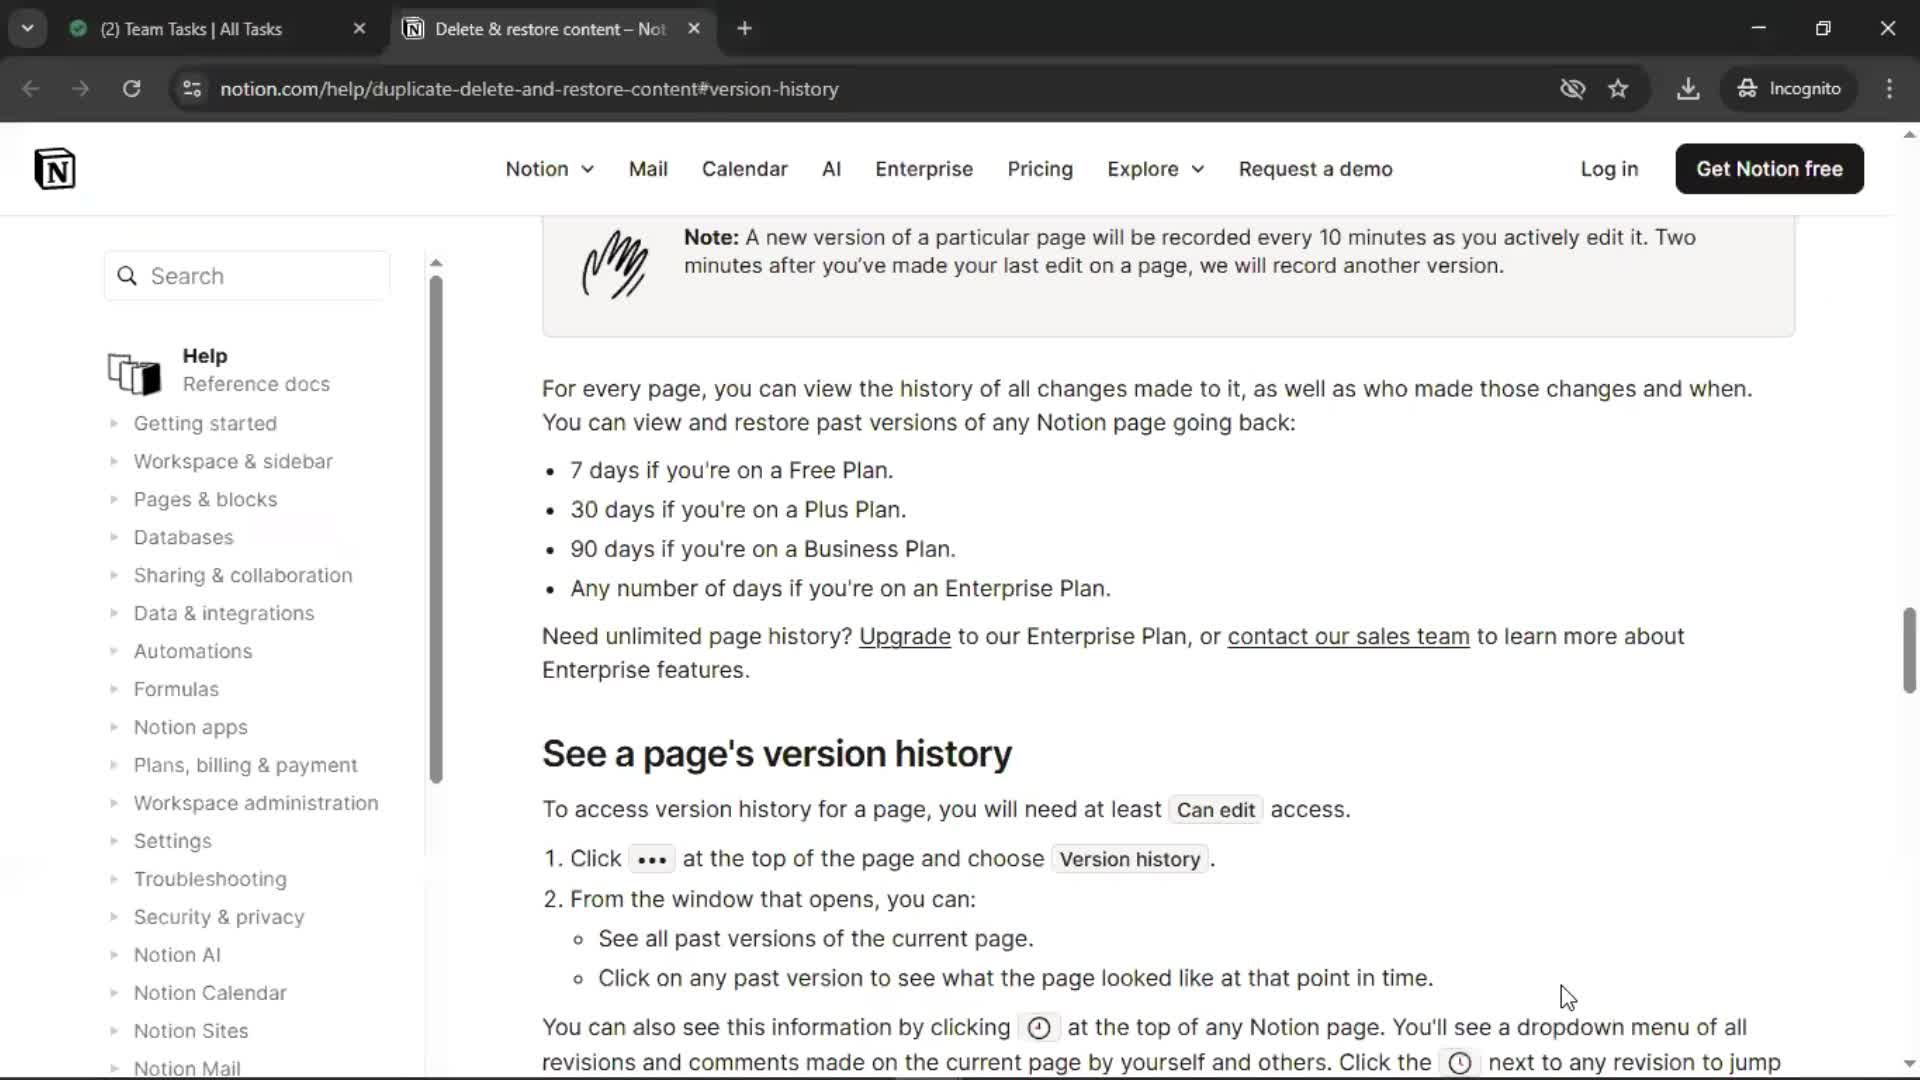Open the Notion dropdown in navbar

point(549,169)
